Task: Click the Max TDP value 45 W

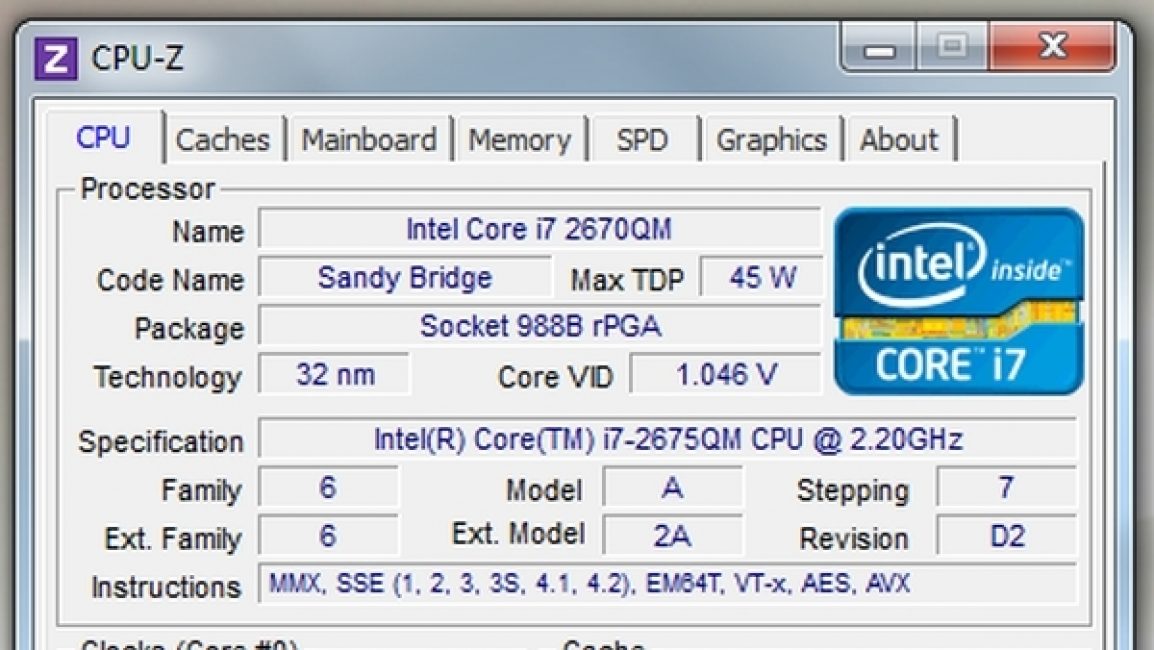Action: pos(762,278)
